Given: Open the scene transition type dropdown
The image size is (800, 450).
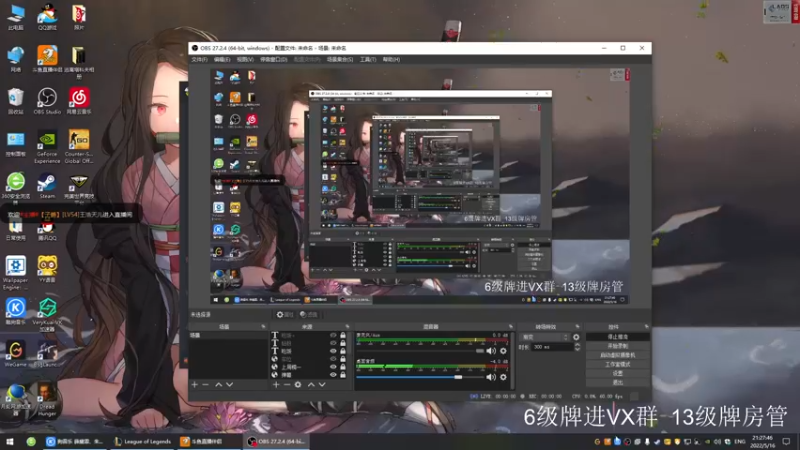Looking at the screenshot, I should point(544,337).
